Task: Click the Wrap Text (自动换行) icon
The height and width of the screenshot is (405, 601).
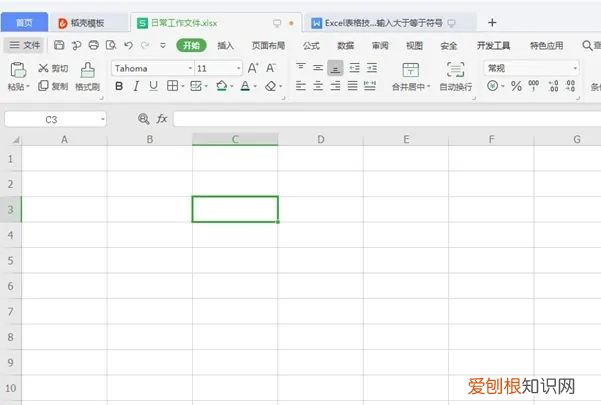Action: [x=455, y=70]
